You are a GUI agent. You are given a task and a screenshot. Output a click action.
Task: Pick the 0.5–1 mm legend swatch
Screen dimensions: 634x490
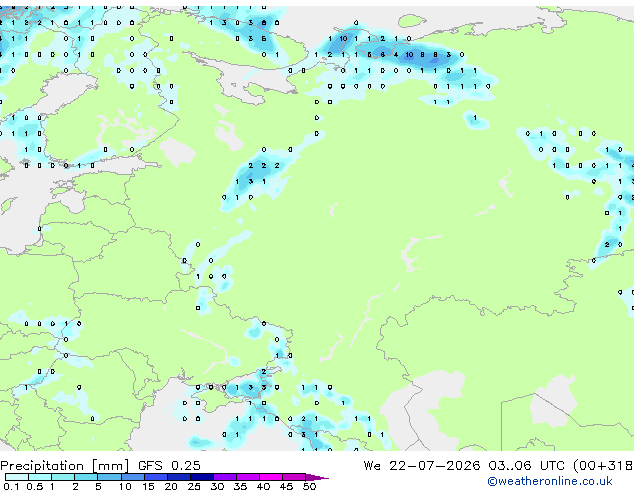click(x=40, y=477)
